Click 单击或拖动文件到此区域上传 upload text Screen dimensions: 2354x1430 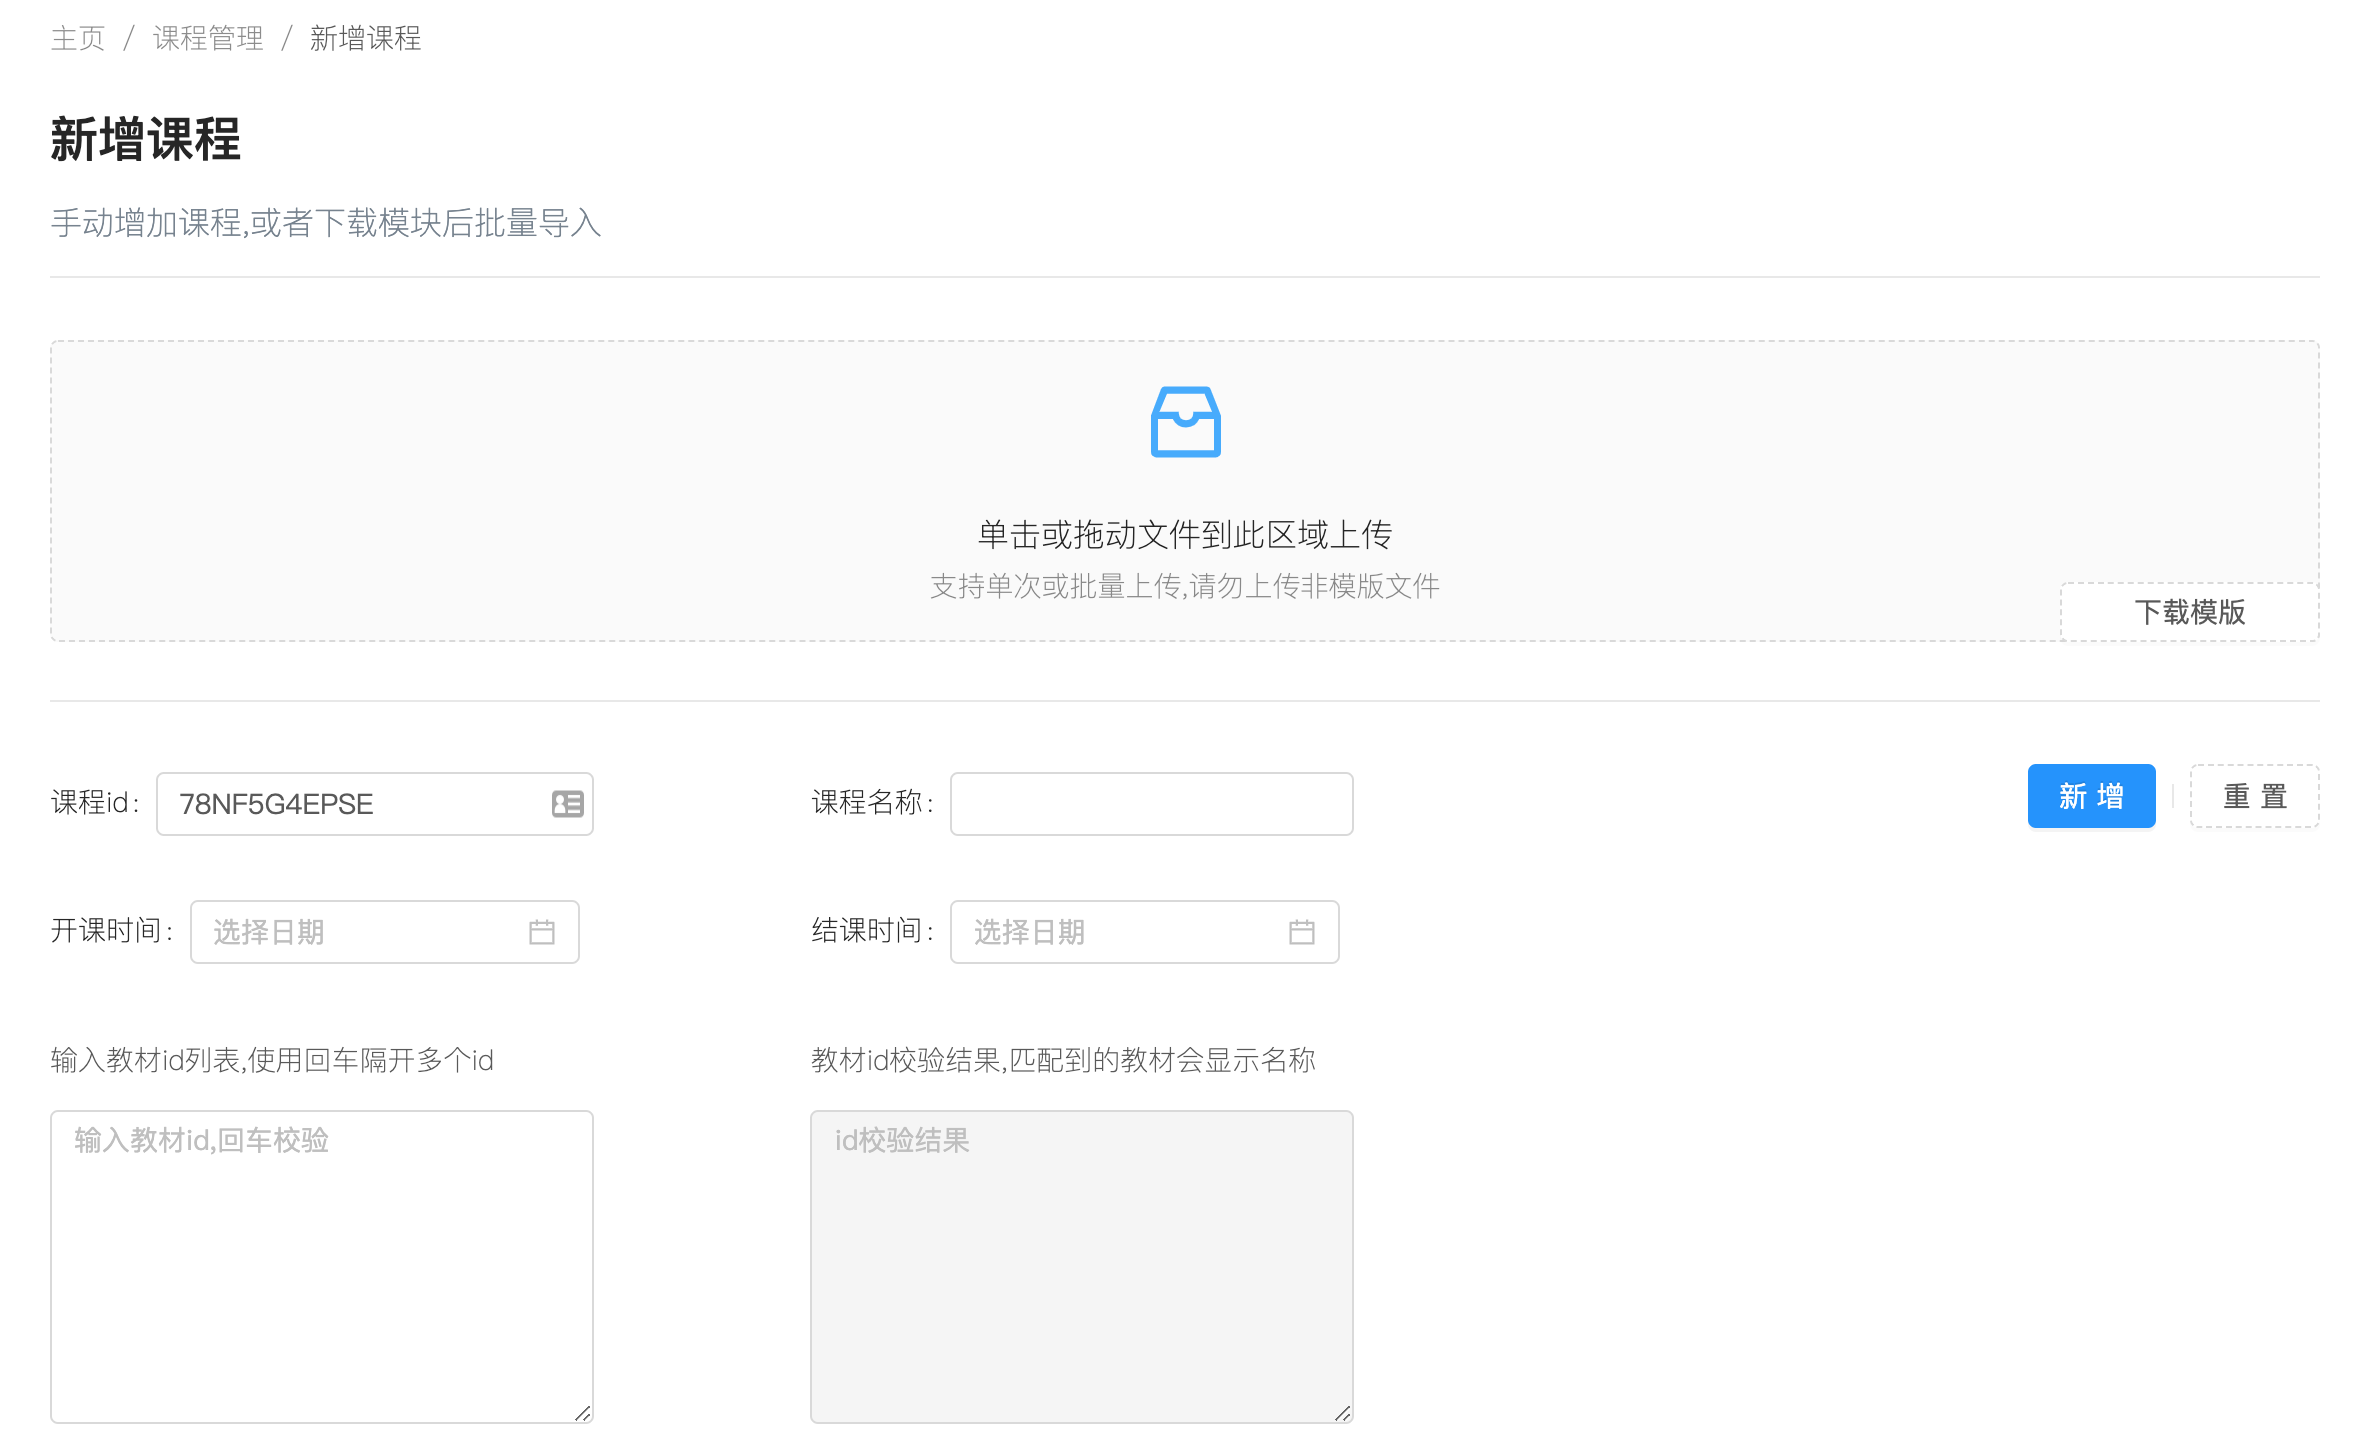tap(1185, 535)
